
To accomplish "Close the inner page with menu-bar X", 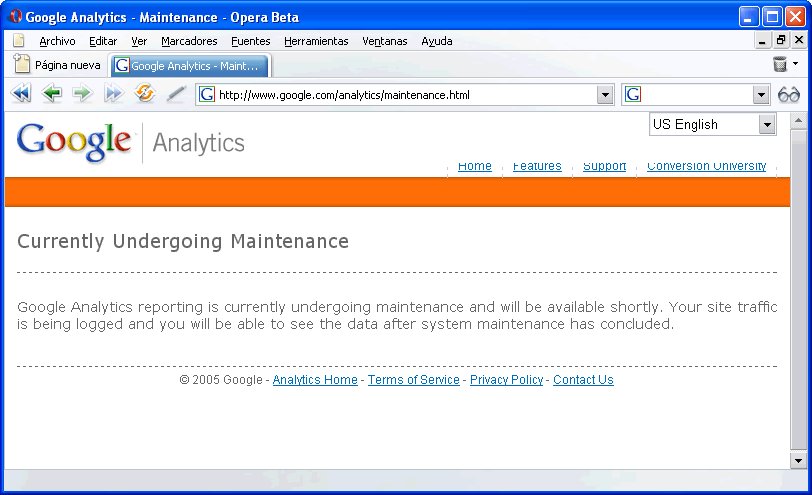I will coord(799,40).
